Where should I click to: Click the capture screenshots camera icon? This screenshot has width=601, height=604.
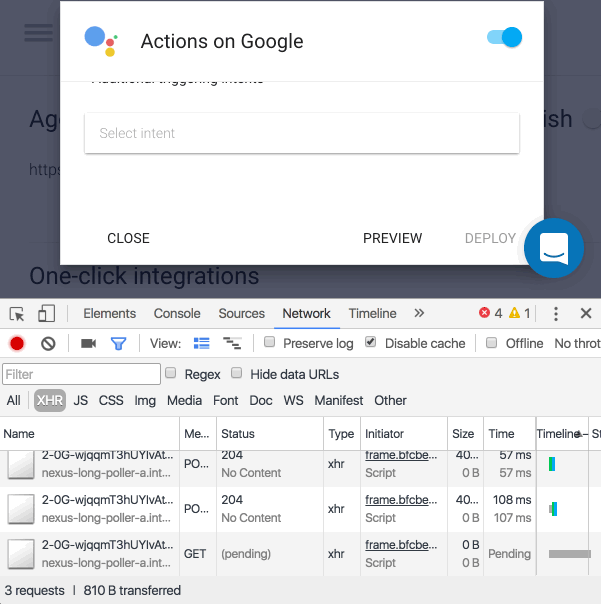point(88,343)
